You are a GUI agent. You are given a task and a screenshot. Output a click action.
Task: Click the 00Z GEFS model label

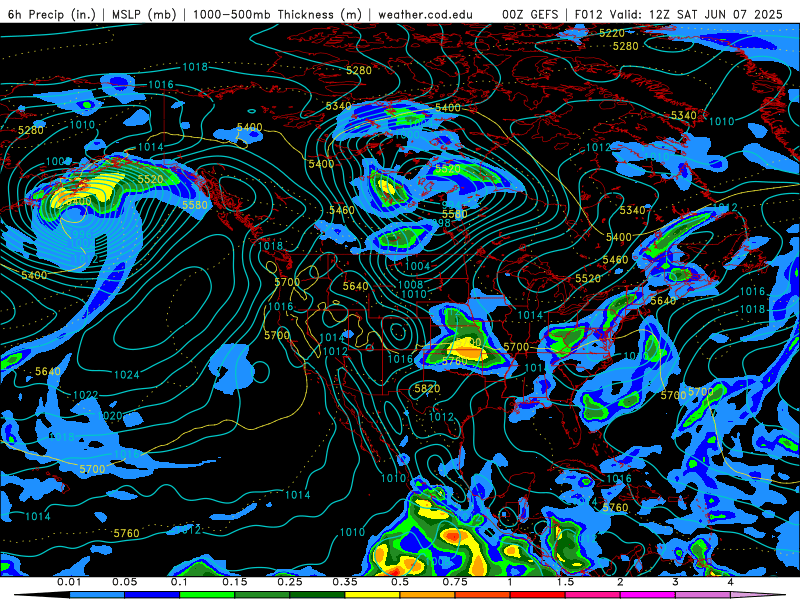click(x=530, y=14)
